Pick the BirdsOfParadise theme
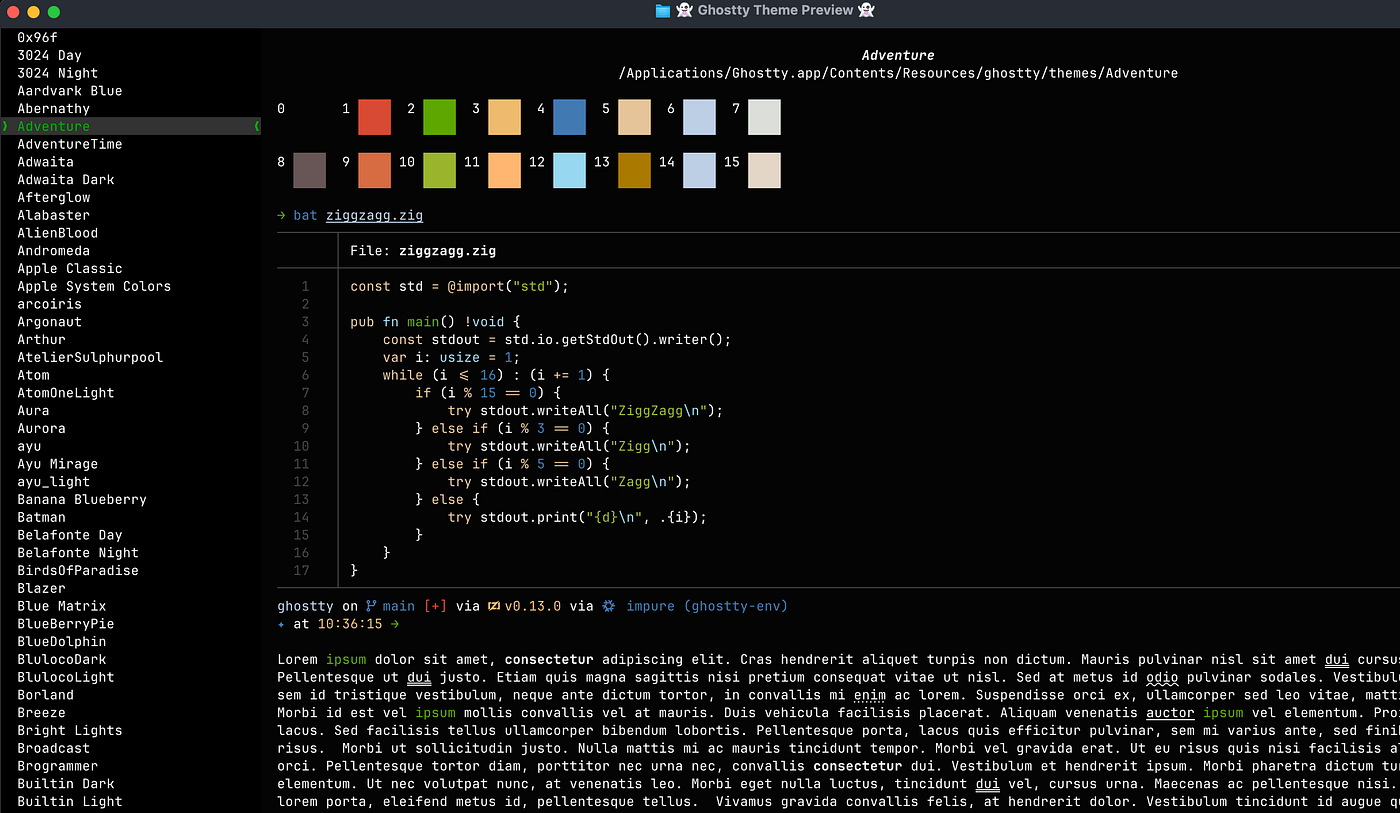This screenshot has height=813, width=1400. [x=78, y=570]
